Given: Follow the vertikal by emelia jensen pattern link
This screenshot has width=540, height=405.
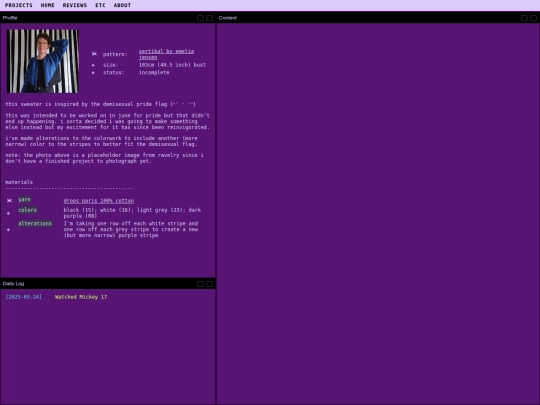Looking at the screenshot, I should click(x=166, y=54).
